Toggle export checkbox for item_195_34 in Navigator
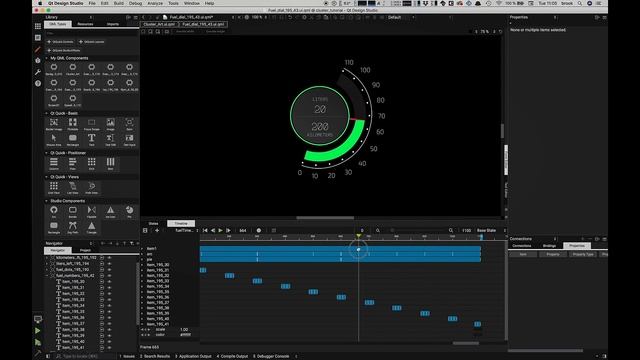The height and width of the screenshot is (360, 640). click(x=102, y=305)
